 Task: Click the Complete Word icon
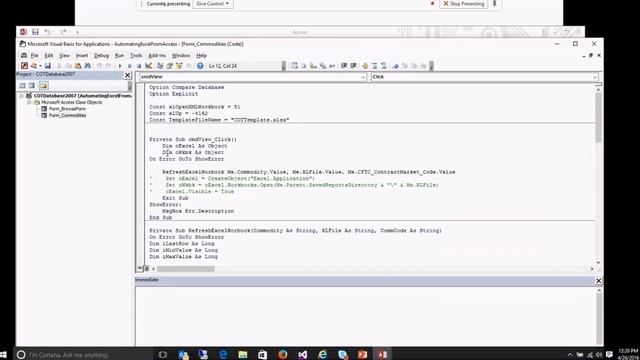point(332,66)
